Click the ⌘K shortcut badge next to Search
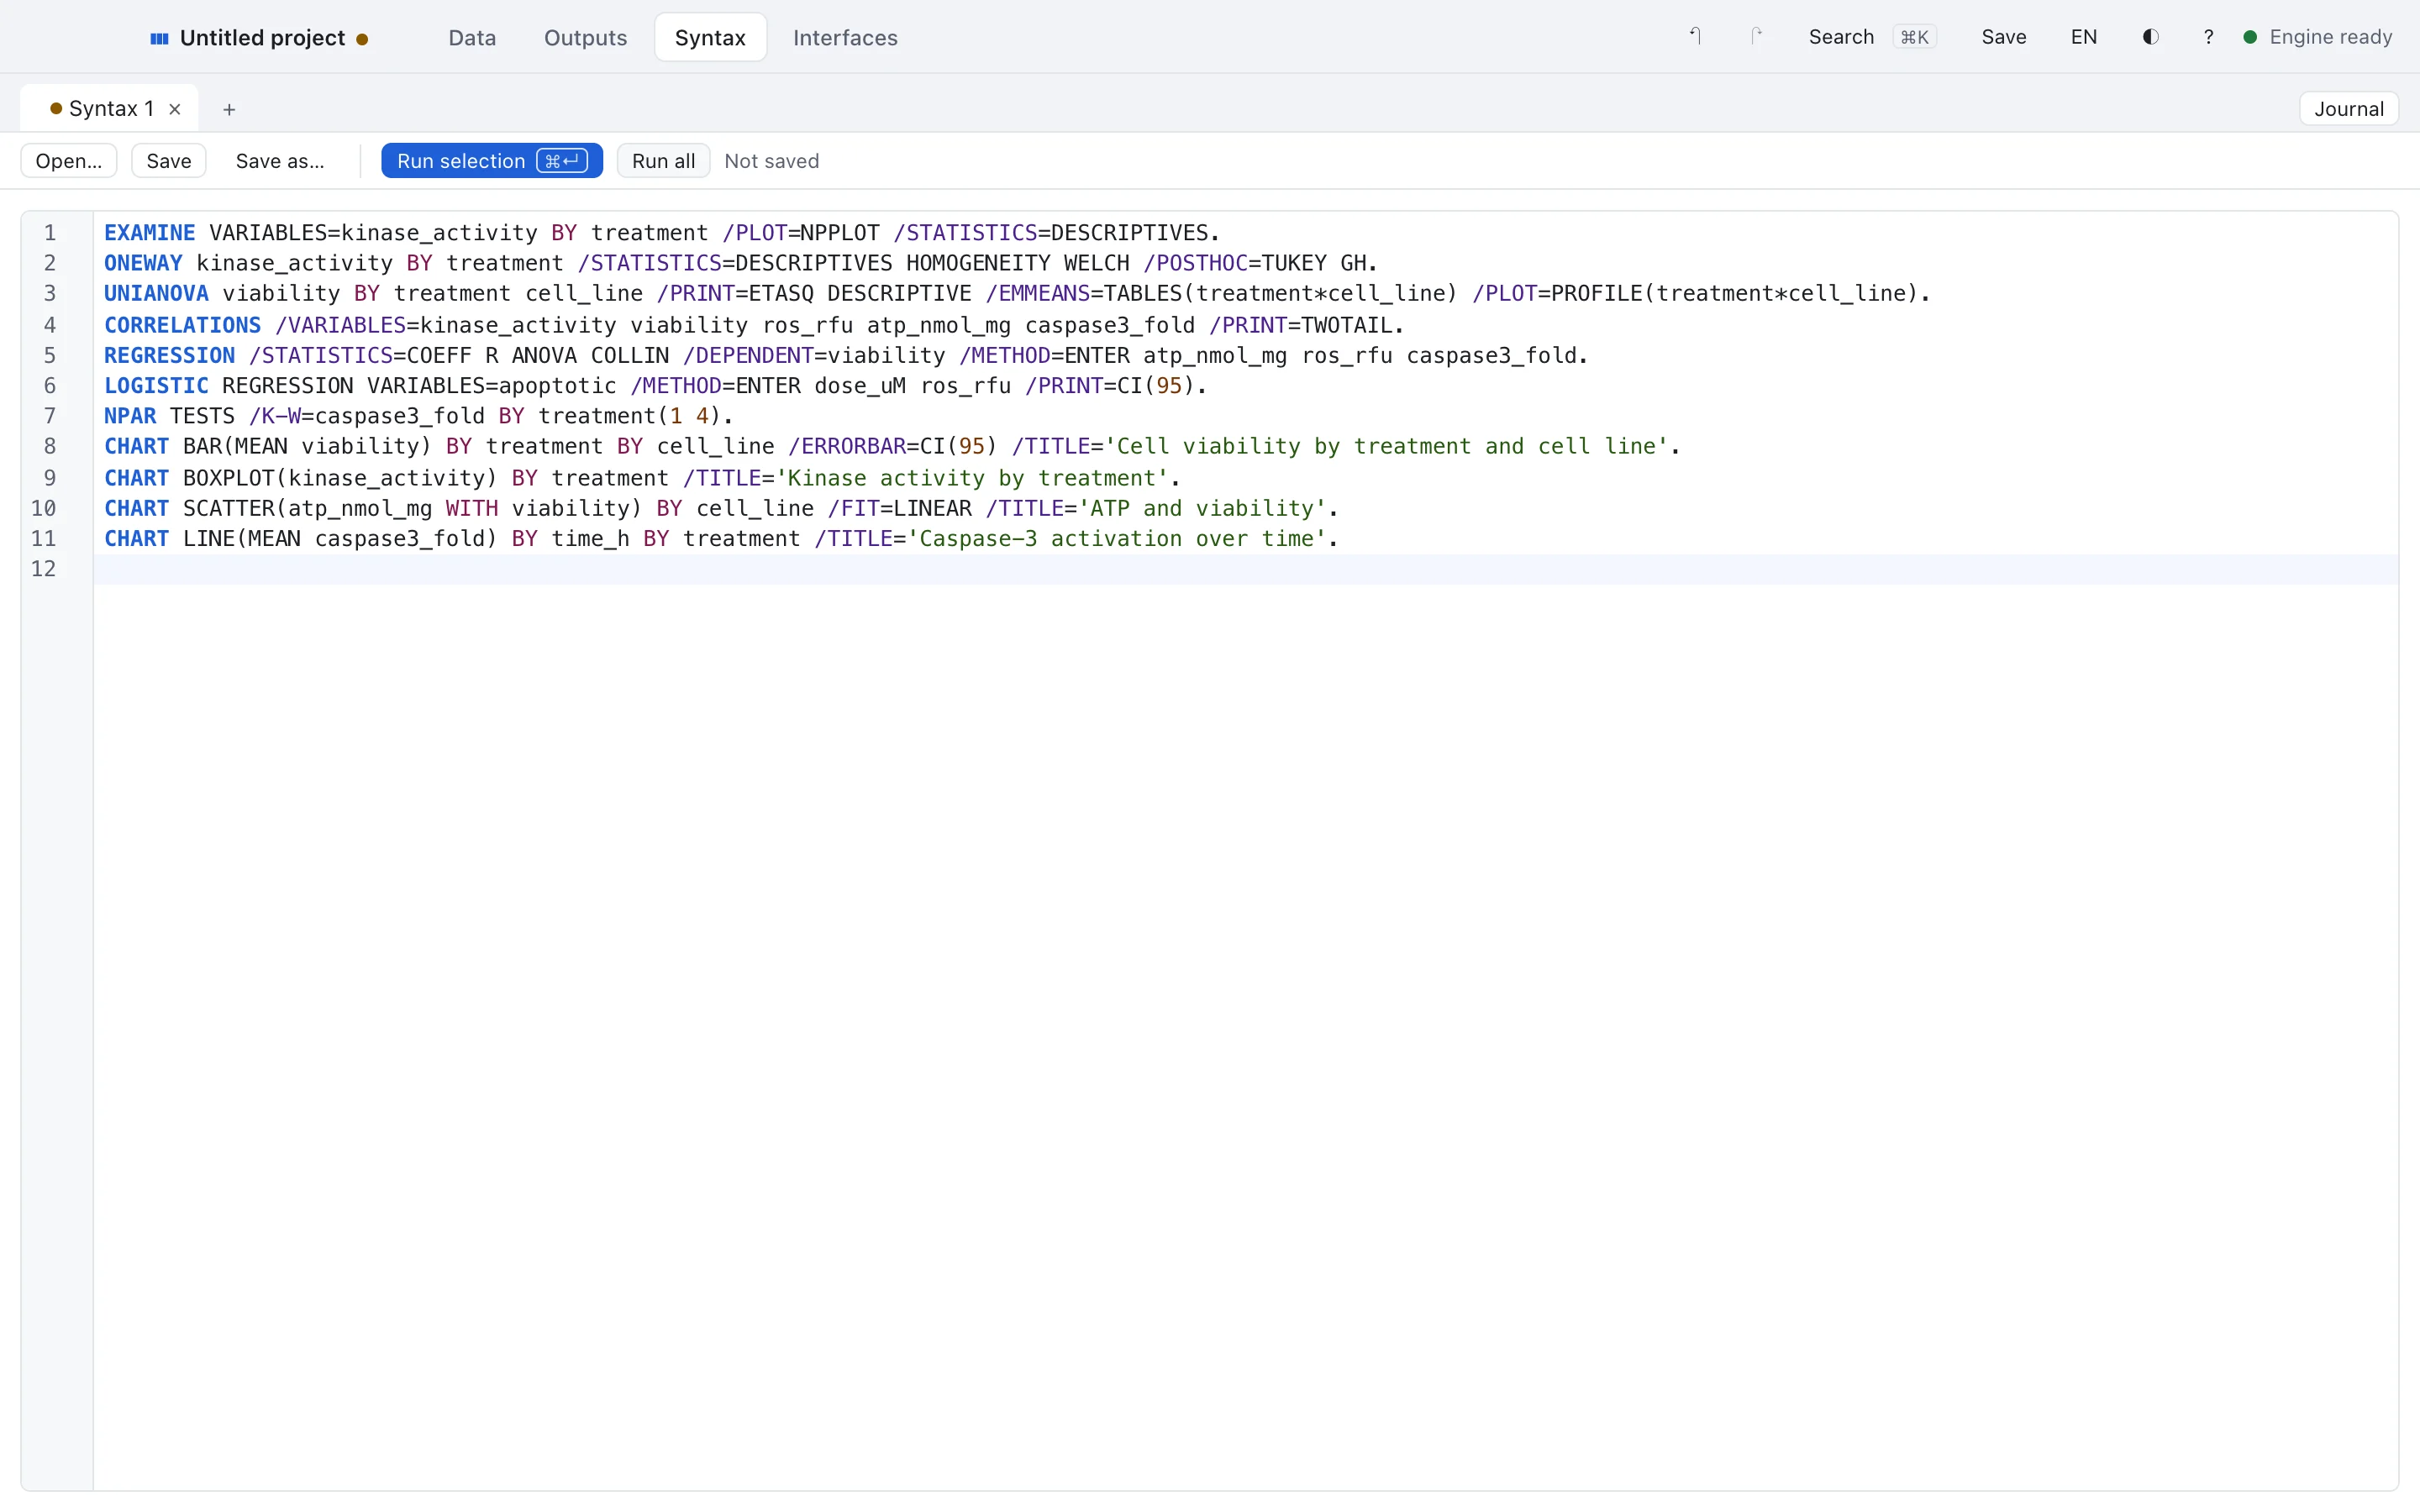Image resolution: width=2420 pixels, height=1512 pixels. point(1914,37)
